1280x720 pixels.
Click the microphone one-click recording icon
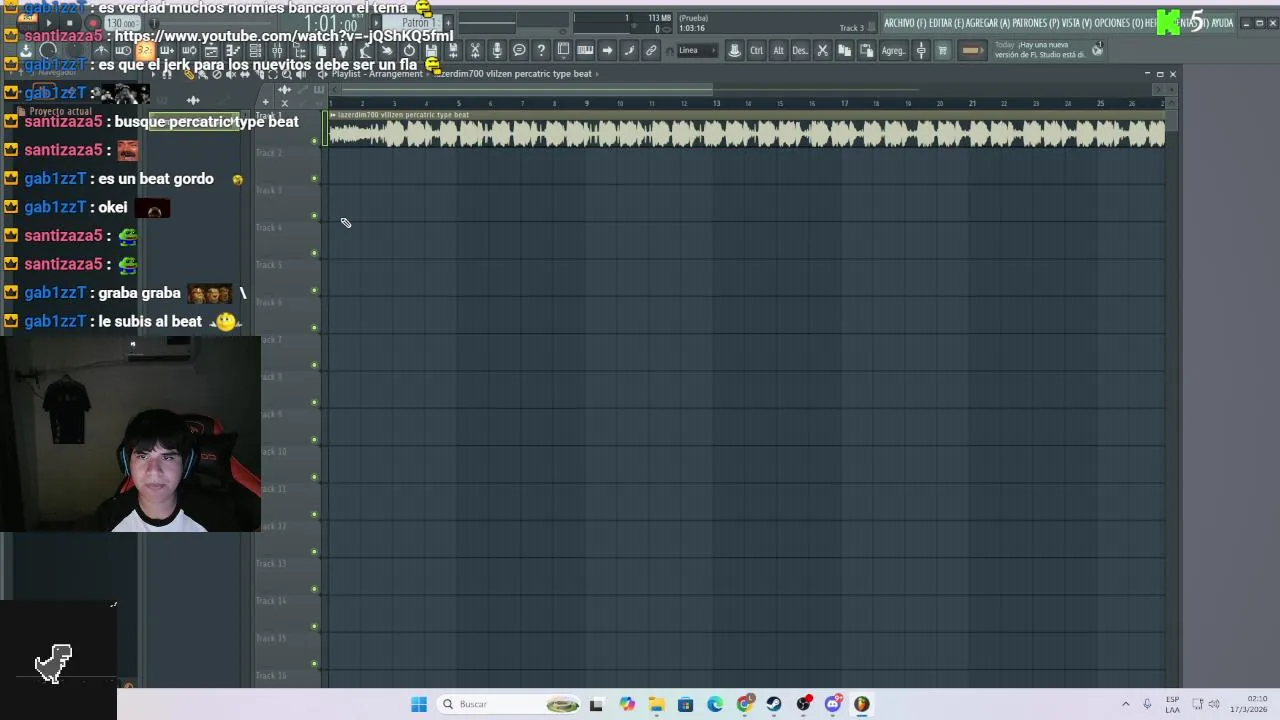coord(496,50)
